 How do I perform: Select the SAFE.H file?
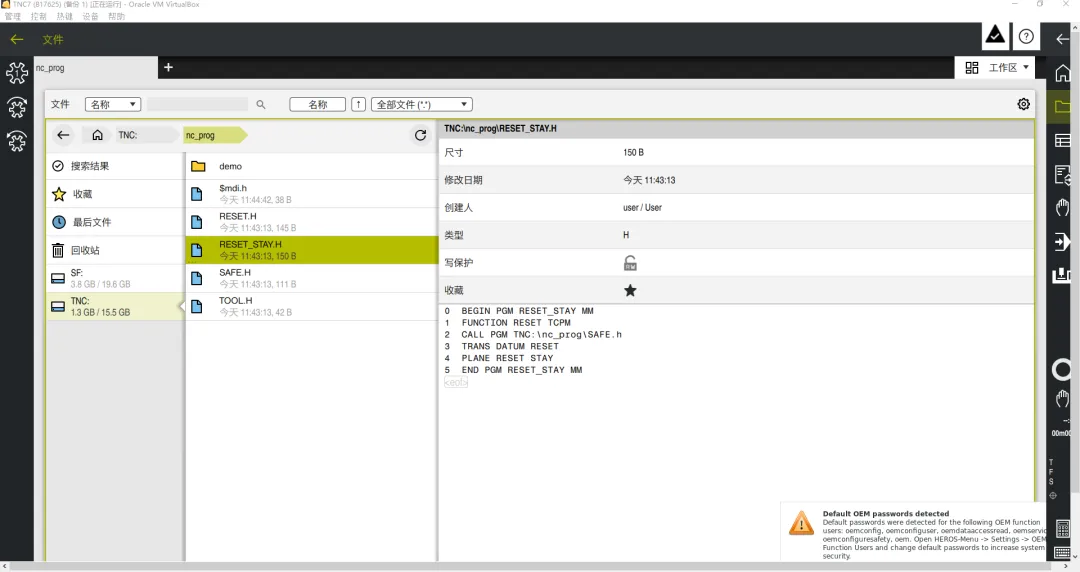[311, 278]
